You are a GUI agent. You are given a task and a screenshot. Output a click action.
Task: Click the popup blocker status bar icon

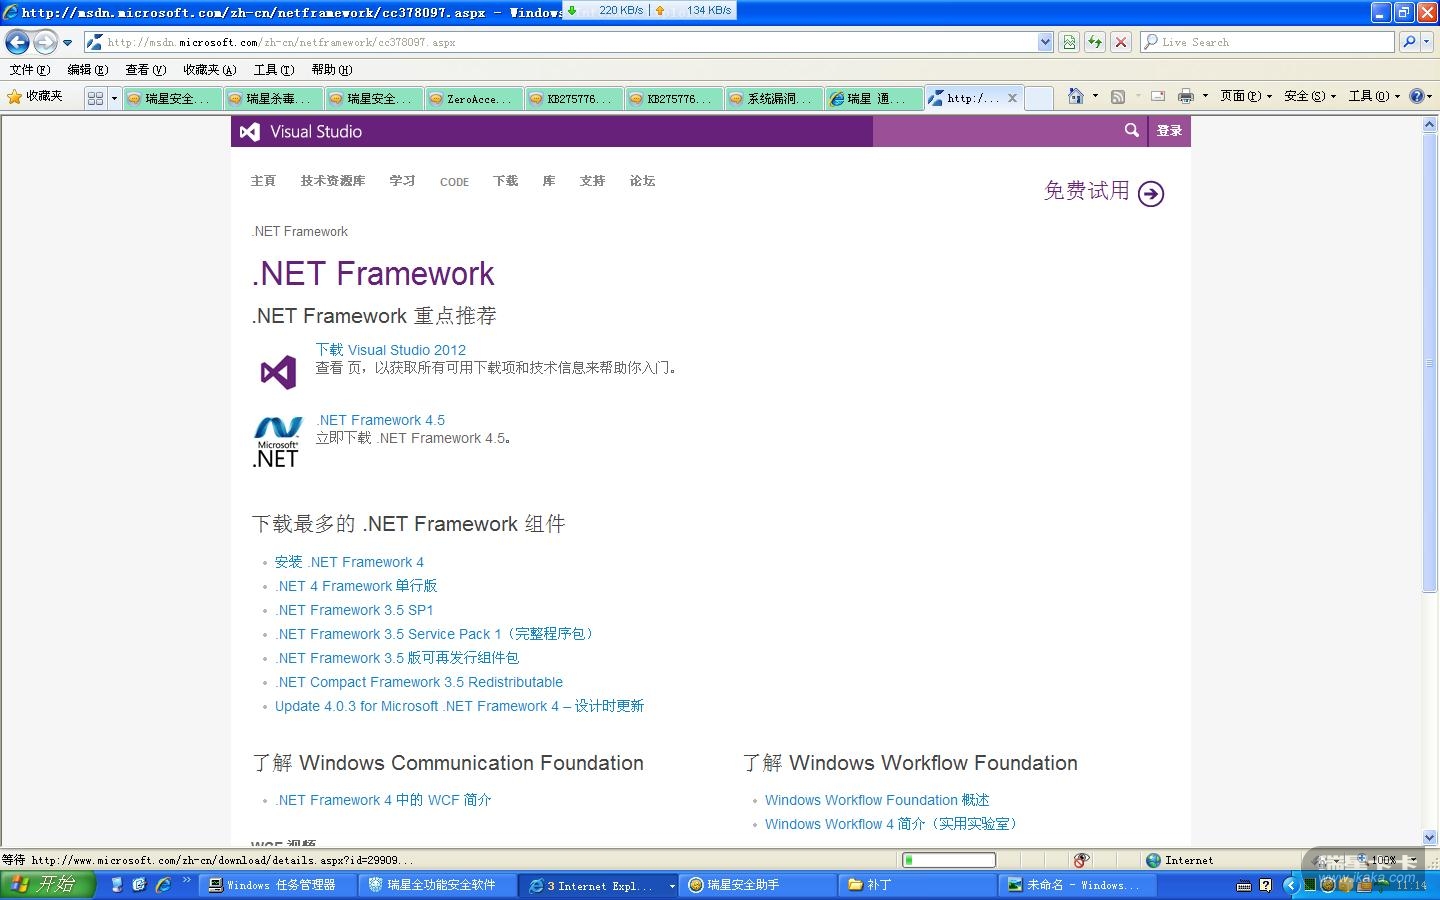coord(1081,860)
